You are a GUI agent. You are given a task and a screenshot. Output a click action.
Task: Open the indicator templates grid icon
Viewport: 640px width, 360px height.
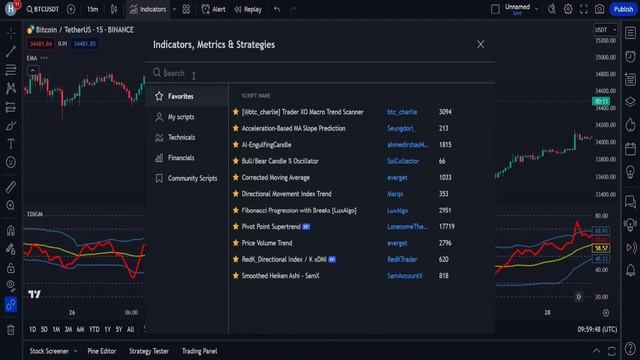(x=186, y=9)
